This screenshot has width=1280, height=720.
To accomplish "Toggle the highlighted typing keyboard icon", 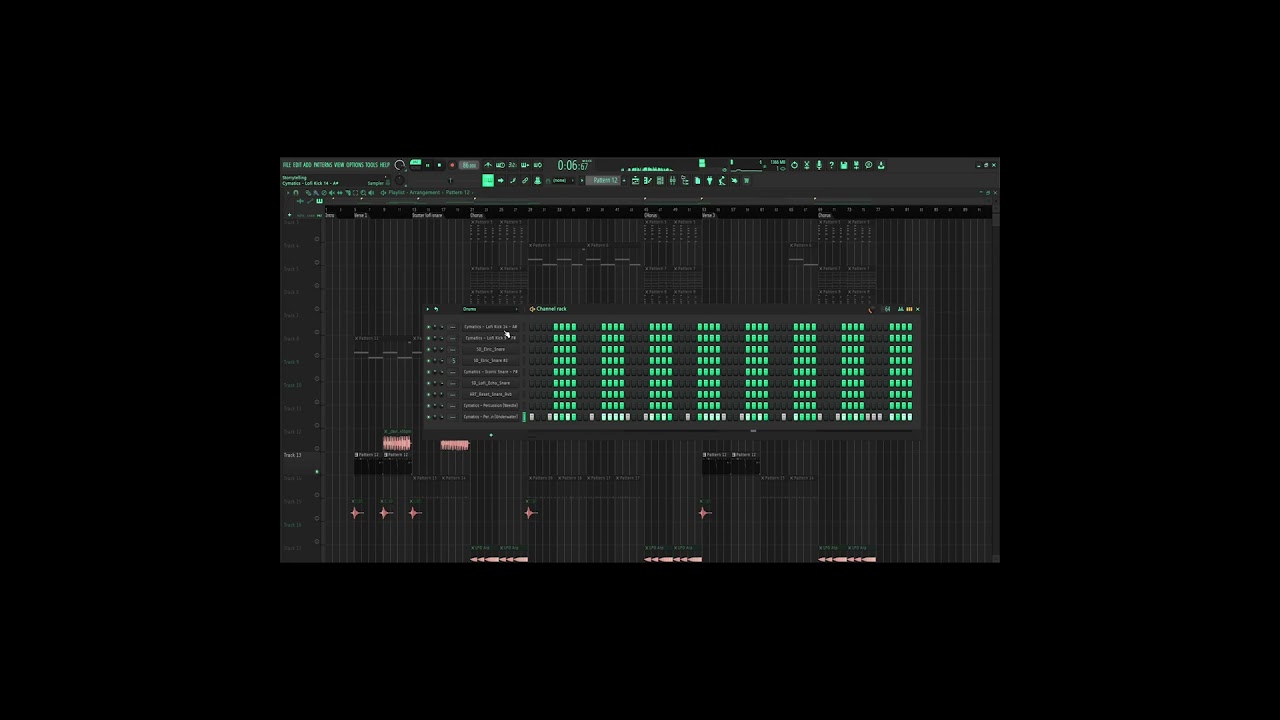I will coord(488,180).
